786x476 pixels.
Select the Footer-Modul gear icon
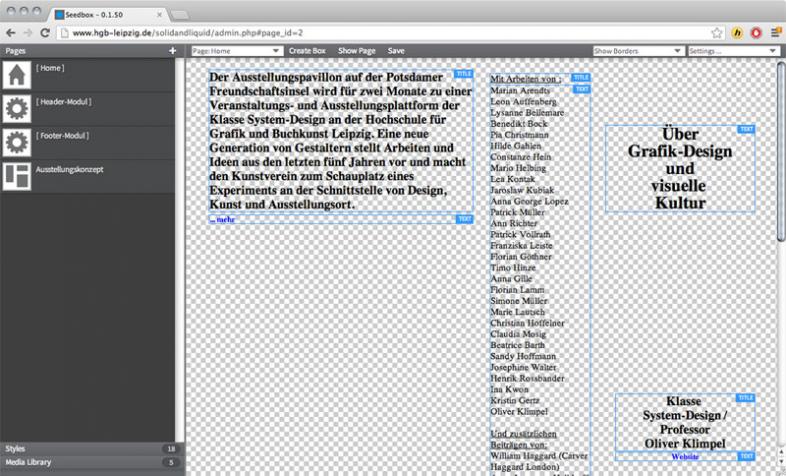(17, 143)
